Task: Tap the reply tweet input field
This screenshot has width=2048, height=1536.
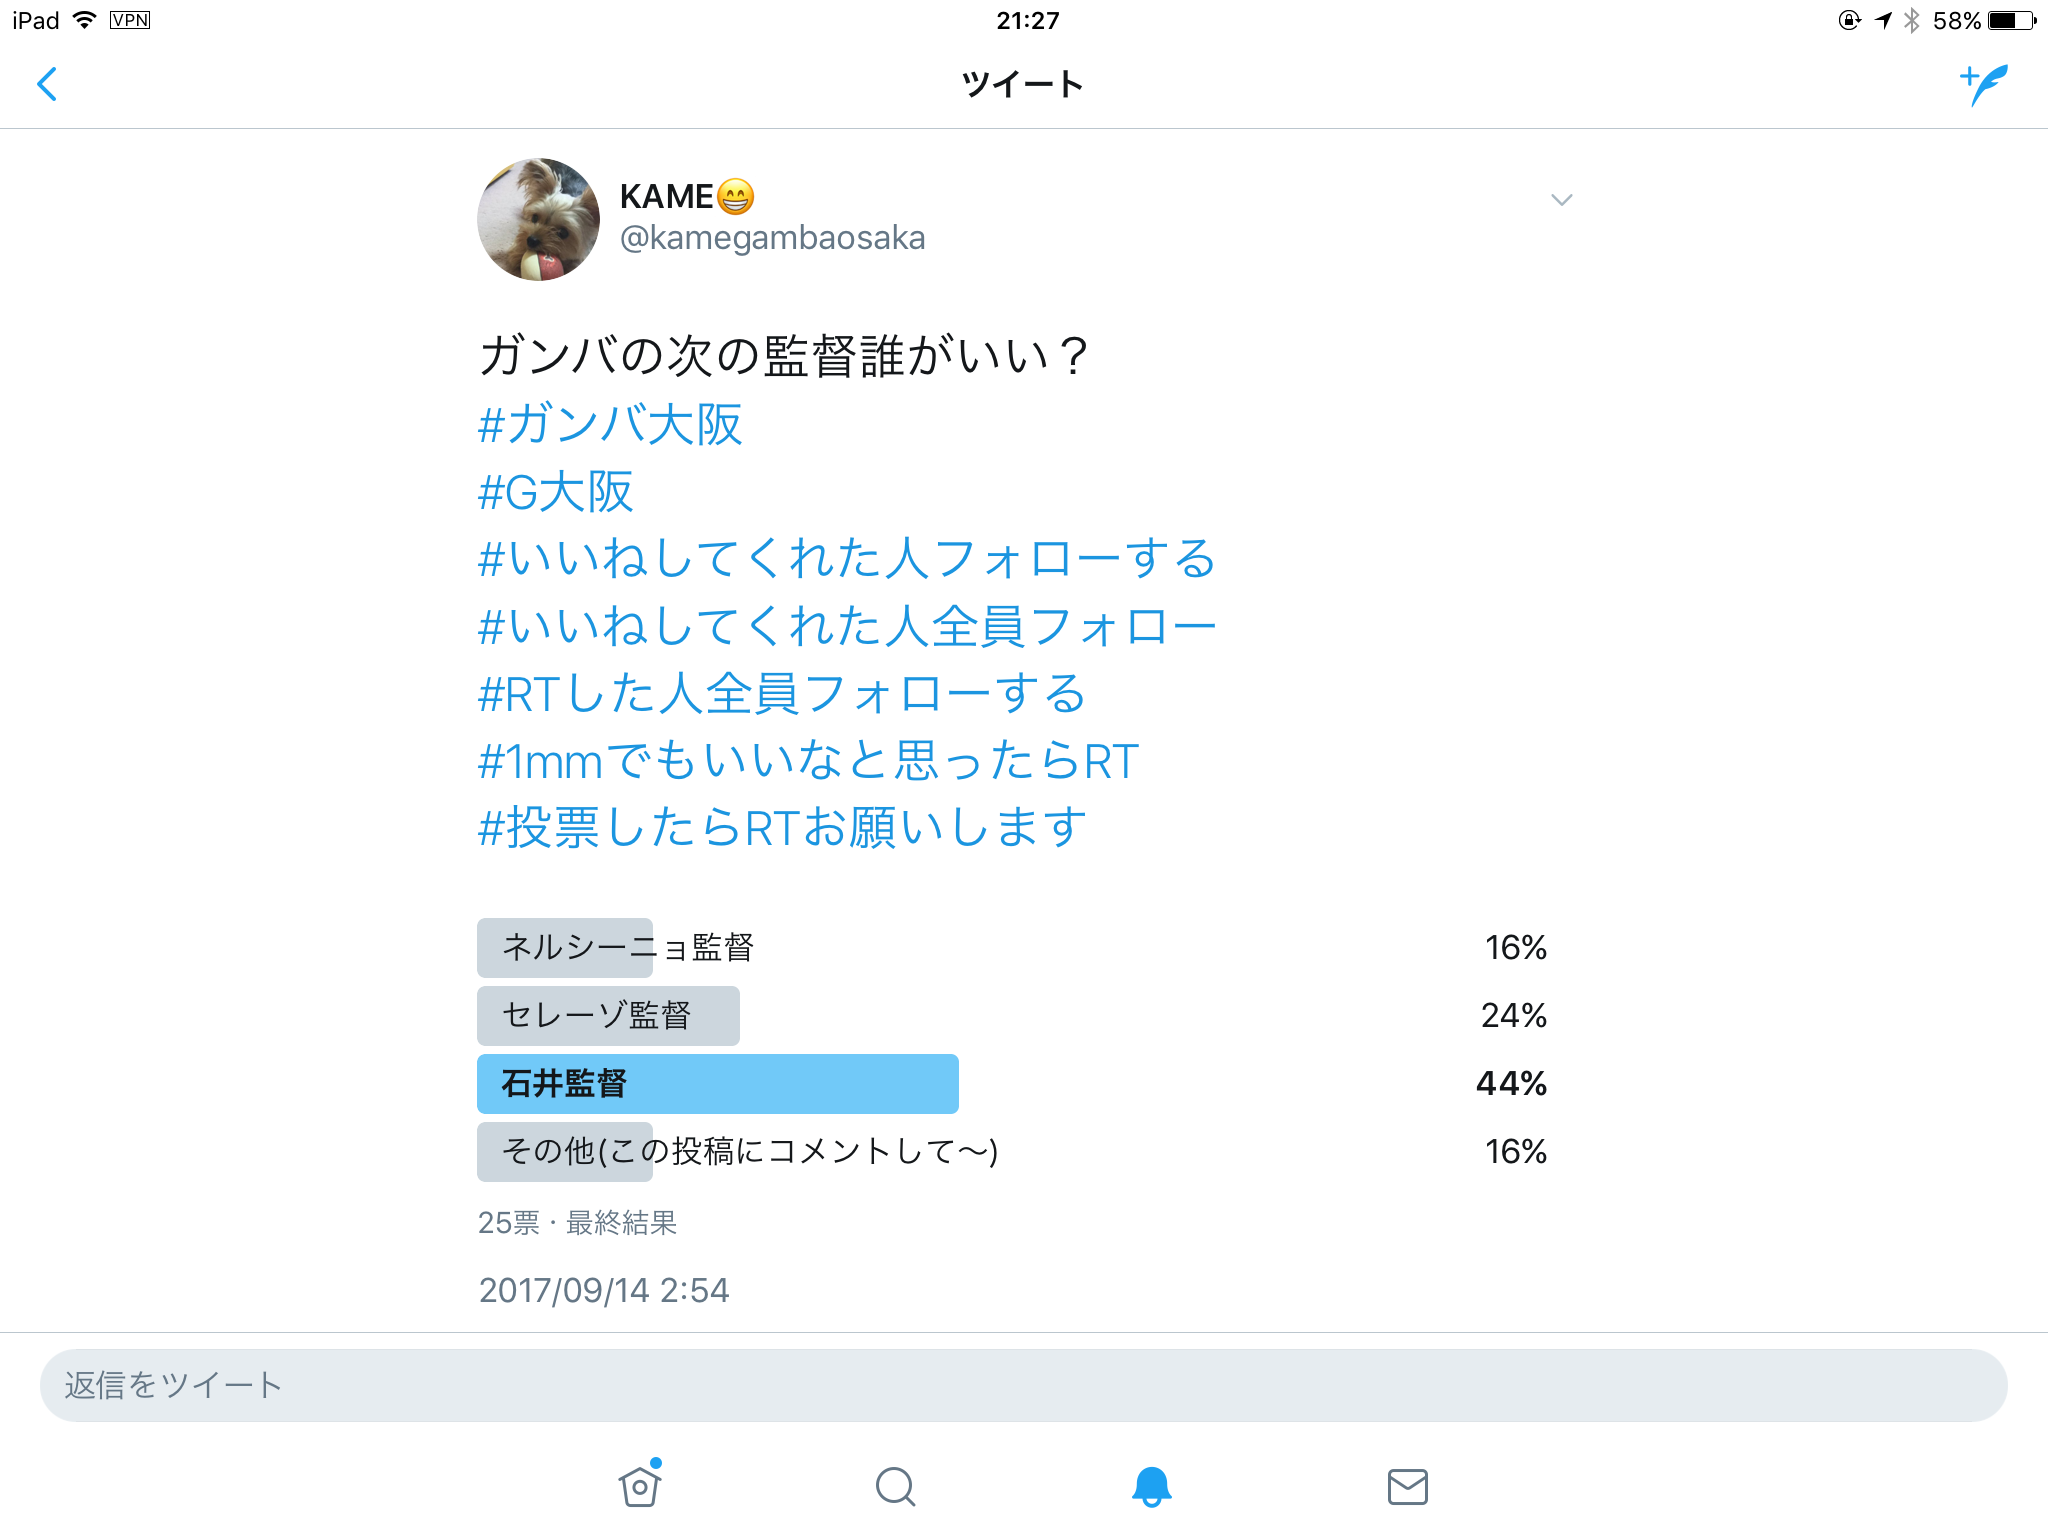Action: coord(1023,1385)
